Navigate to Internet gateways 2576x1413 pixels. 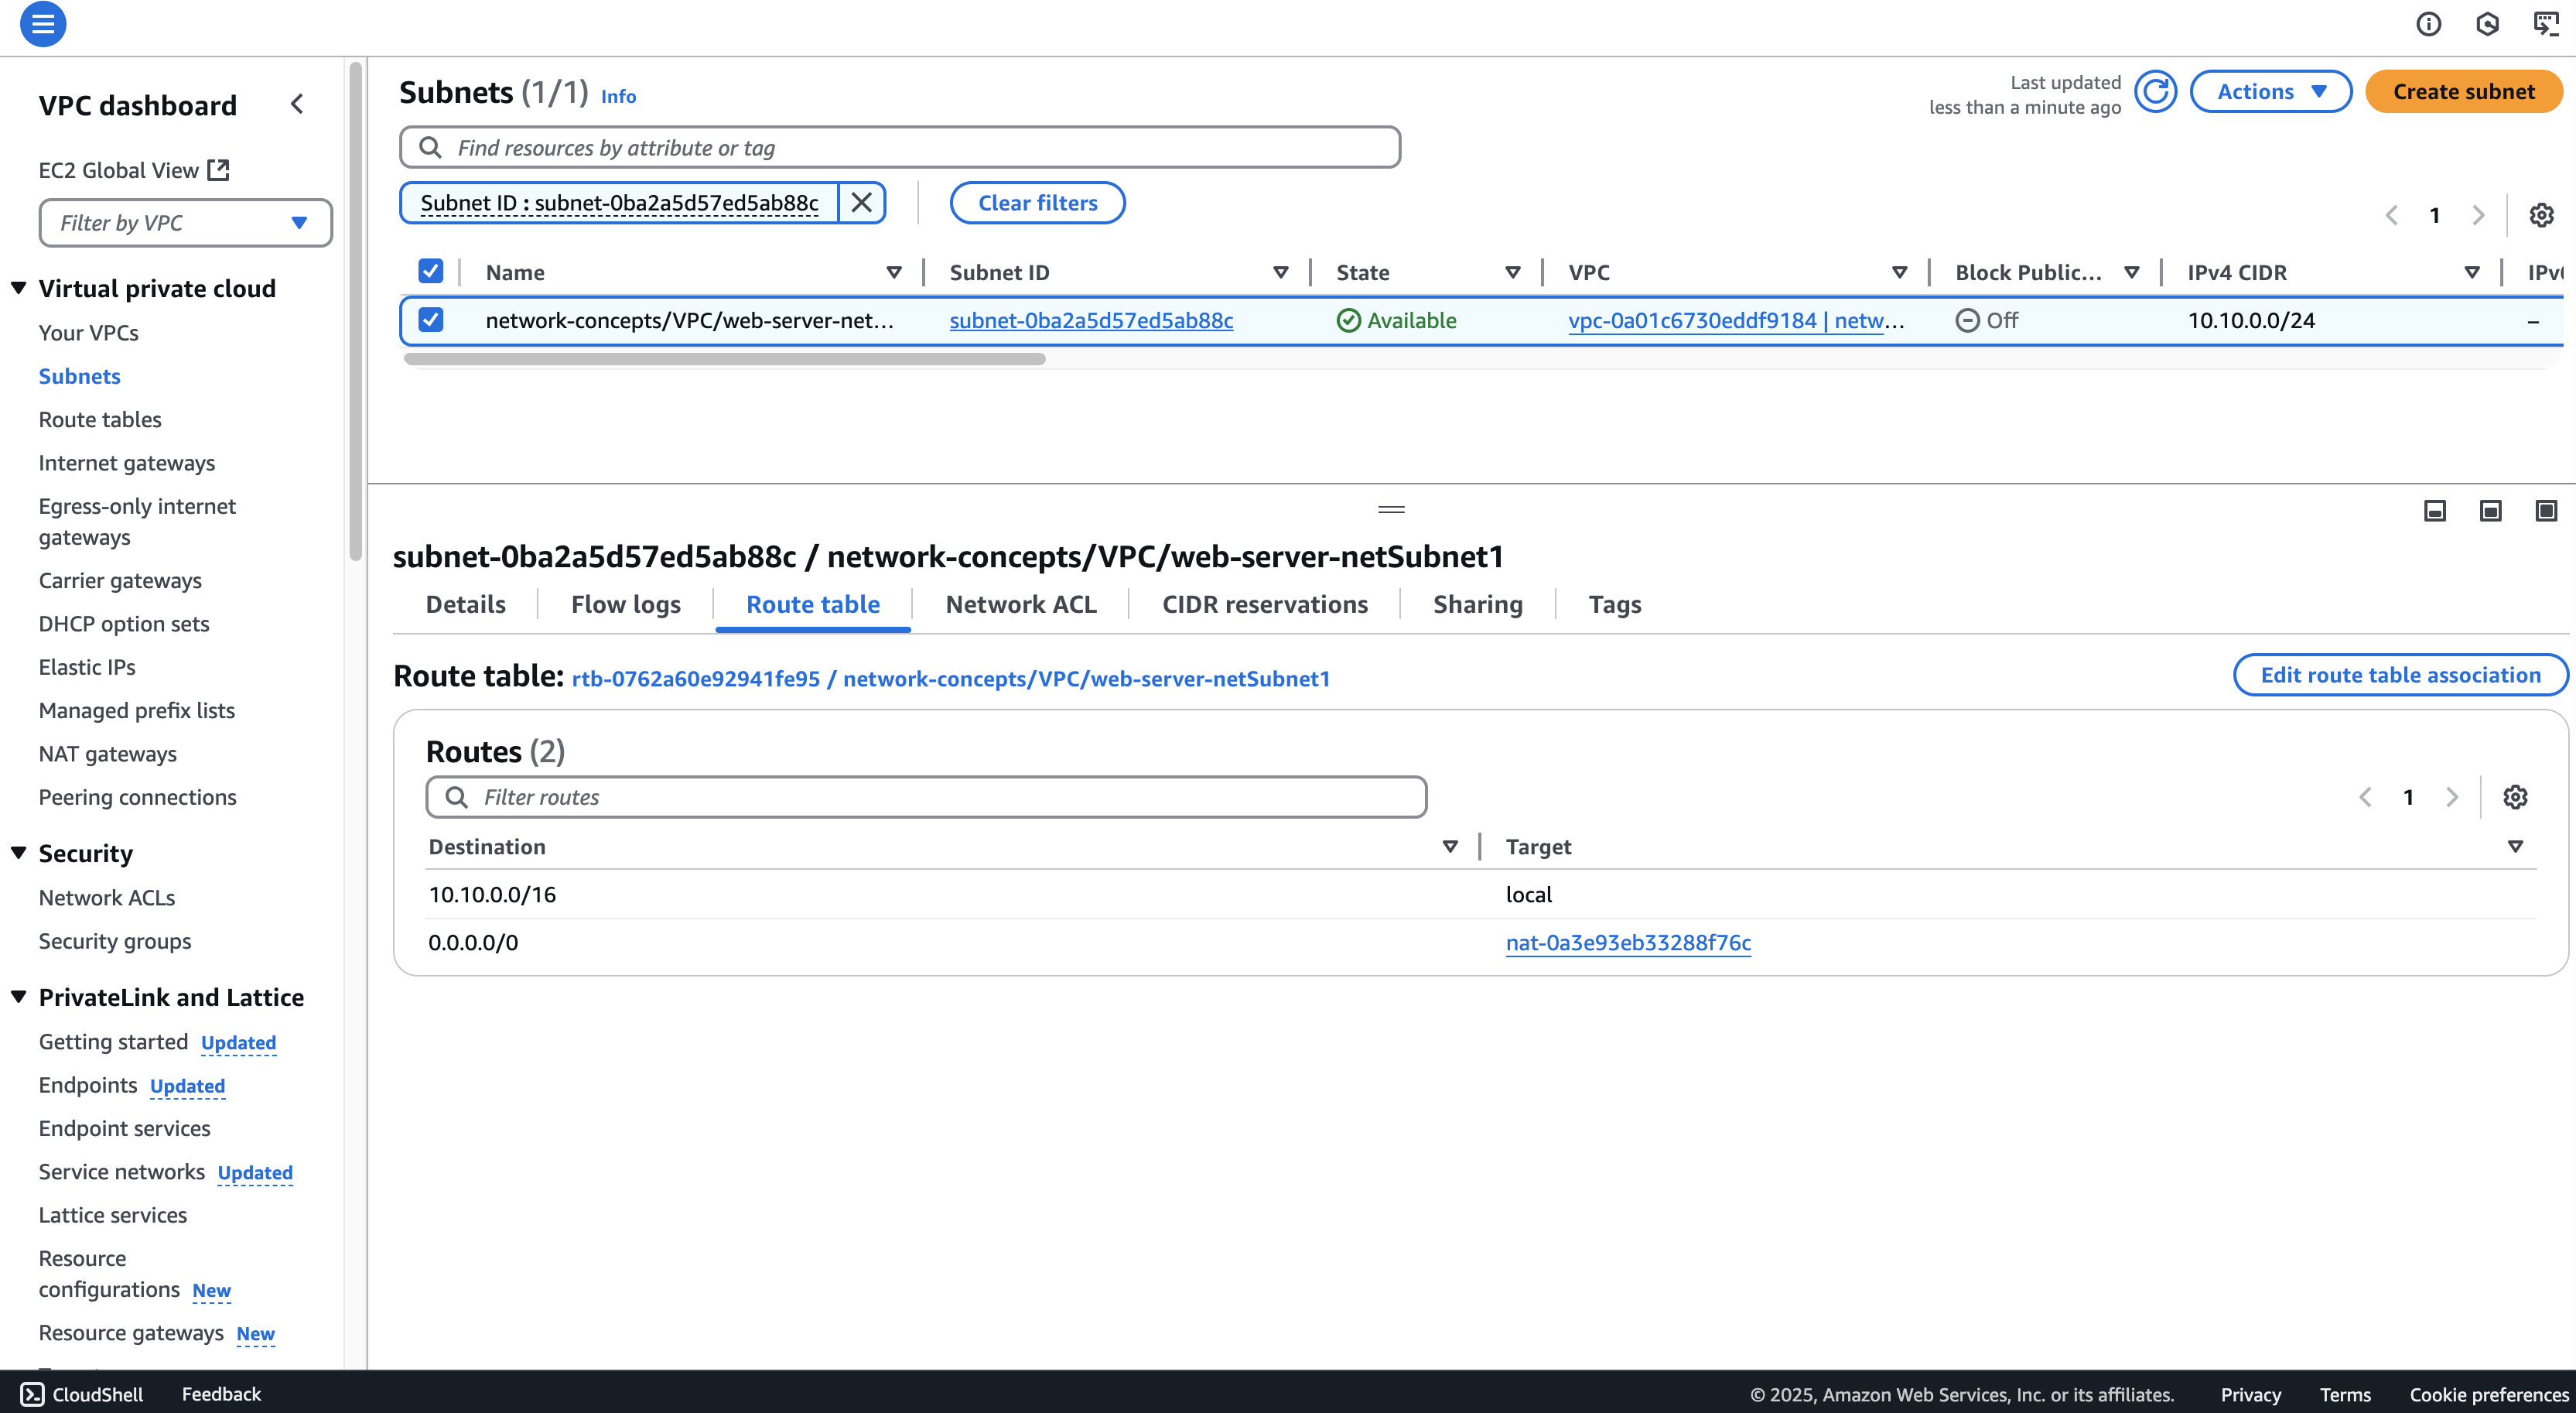(x=127, y=463)
